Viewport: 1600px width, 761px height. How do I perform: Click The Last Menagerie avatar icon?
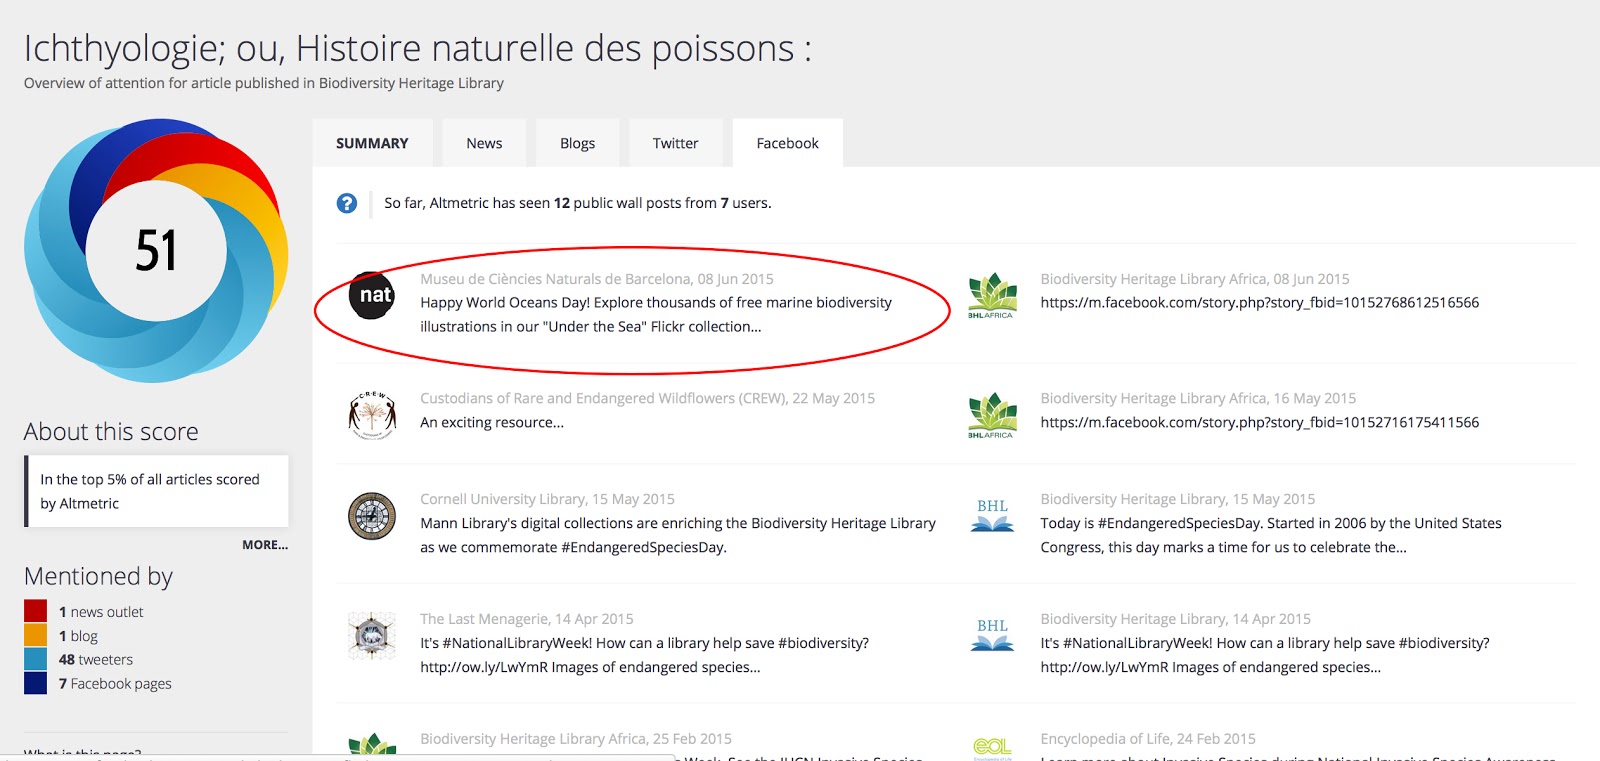tap(372, 635)
